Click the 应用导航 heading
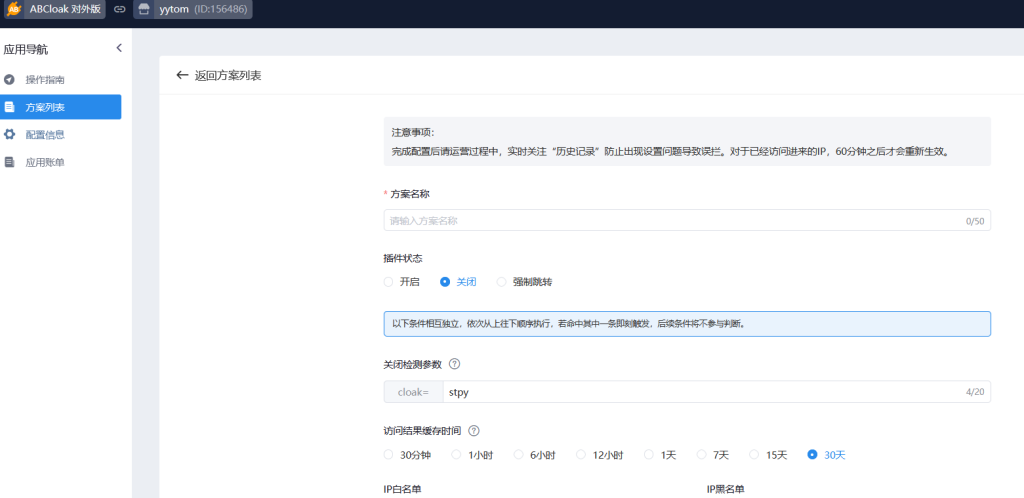The image size is (1024, 498). (x=26, y=49)
